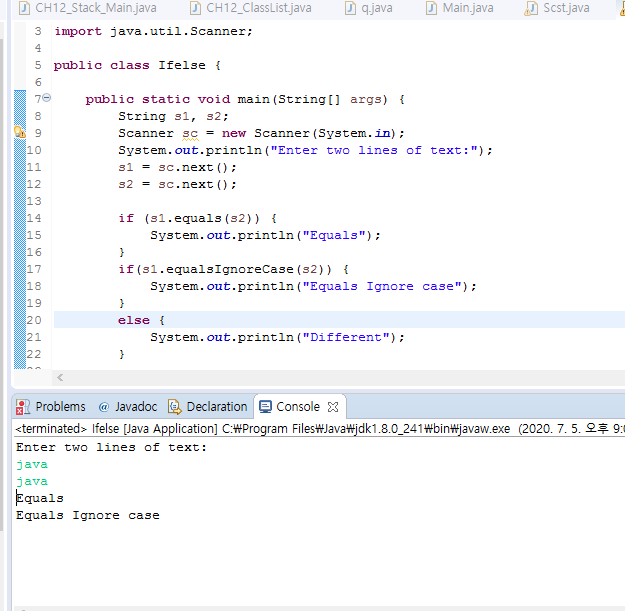Click the warning lightbulb marker on line 9
The width and height of the screenshot is (625, 611).
pos(20,132)
